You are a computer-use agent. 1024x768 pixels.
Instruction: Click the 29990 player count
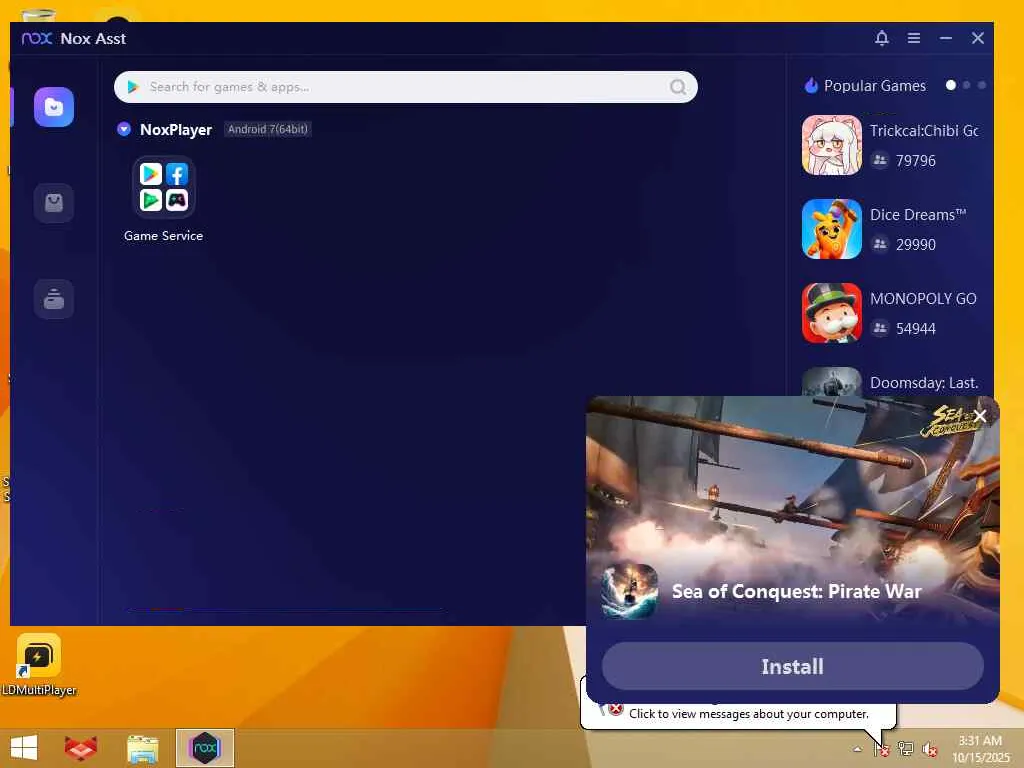point(916,244)
